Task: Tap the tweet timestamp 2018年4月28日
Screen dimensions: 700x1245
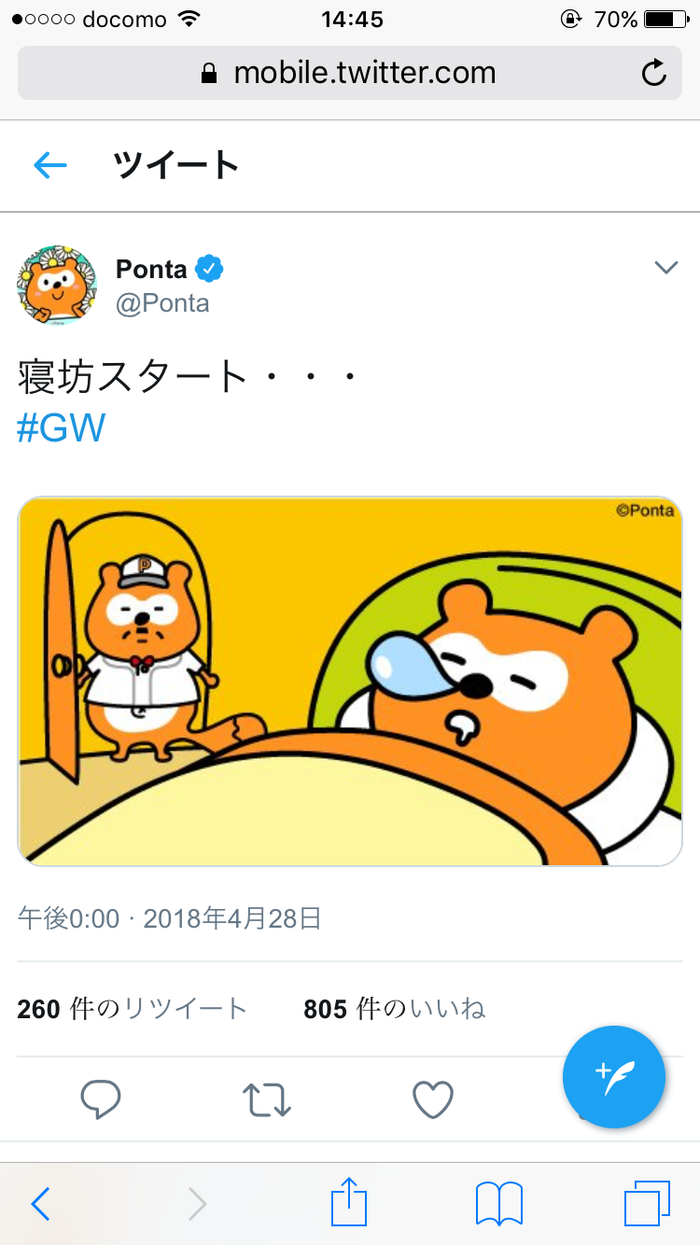Action: pyautogui.click(x=233, y=918)
